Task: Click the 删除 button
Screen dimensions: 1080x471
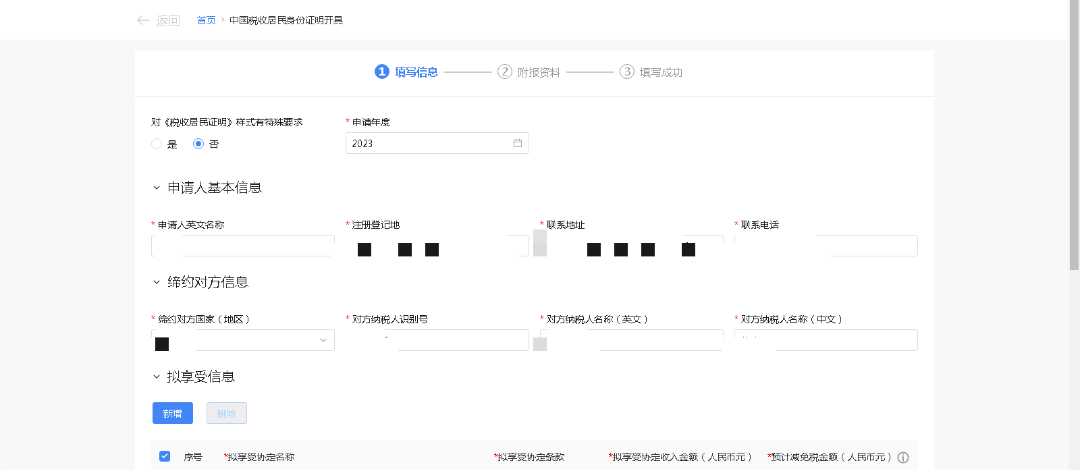Action: 226,413
